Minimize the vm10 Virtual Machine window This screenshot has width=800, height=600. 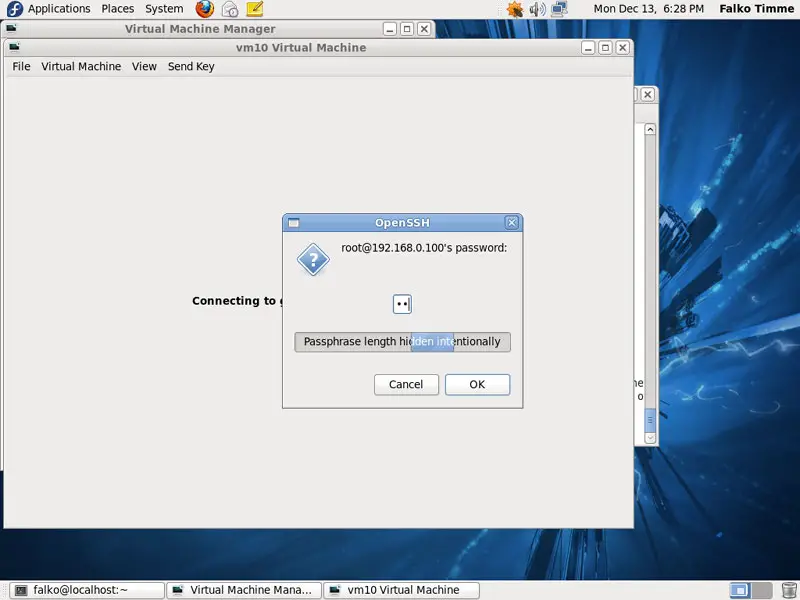coord(588,47)
